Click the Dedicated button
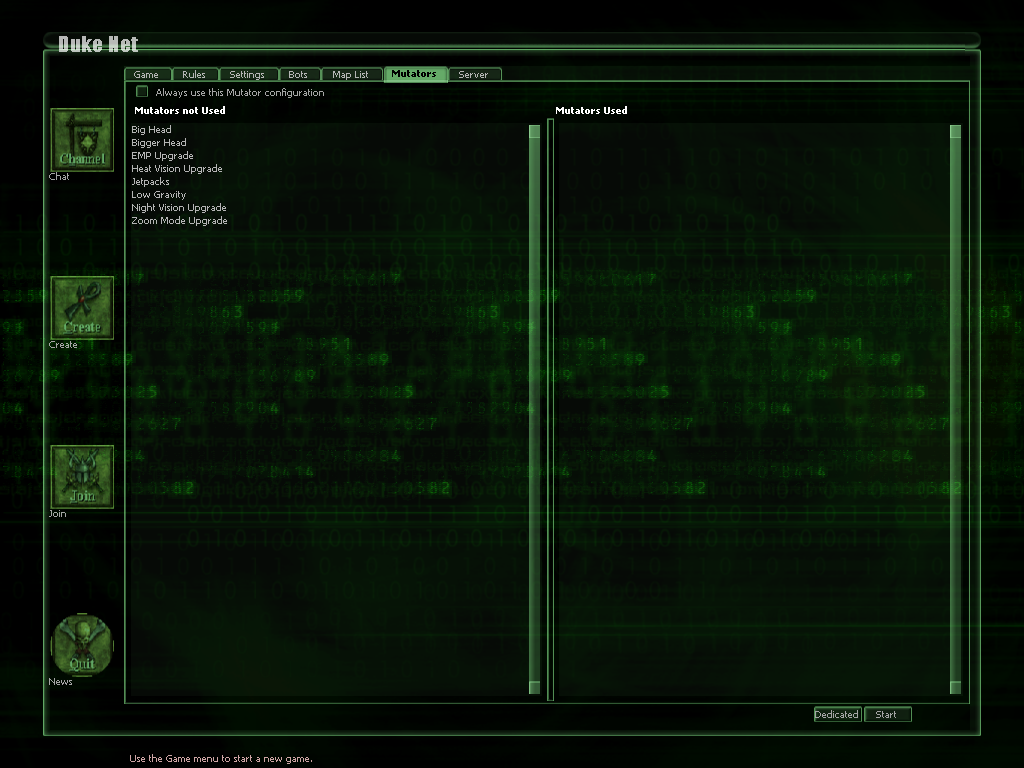This screenshot has width=1024, height=768. (x=837, y=714)
